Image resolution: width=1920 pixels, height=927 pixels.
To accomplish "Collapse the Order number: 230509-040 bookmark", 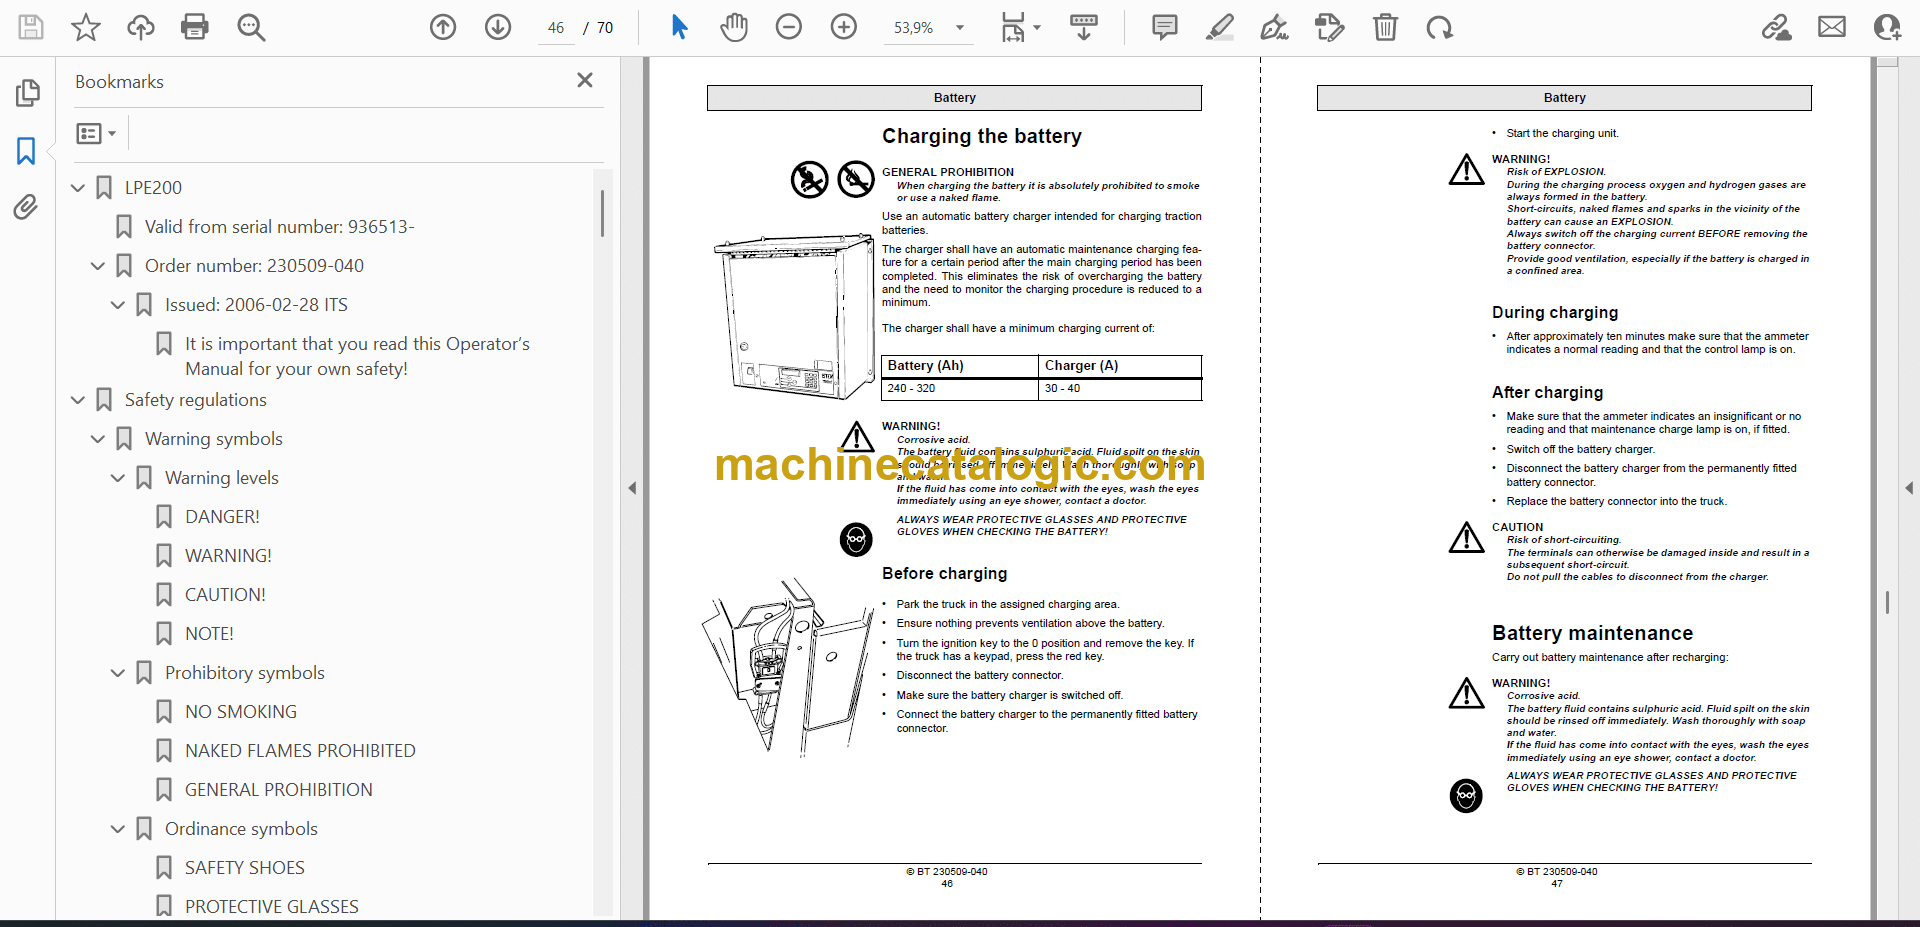I will pos(98,266).
